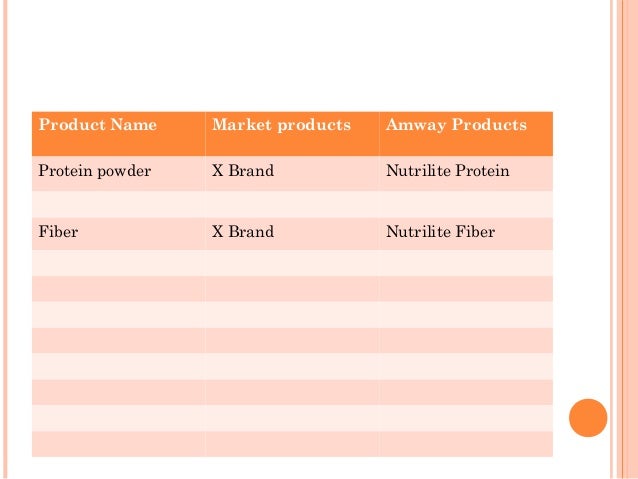Viewport: 638px width, 479px height.
Task: Click the X Brand cell in Protein row
Action: coord(292,173)
